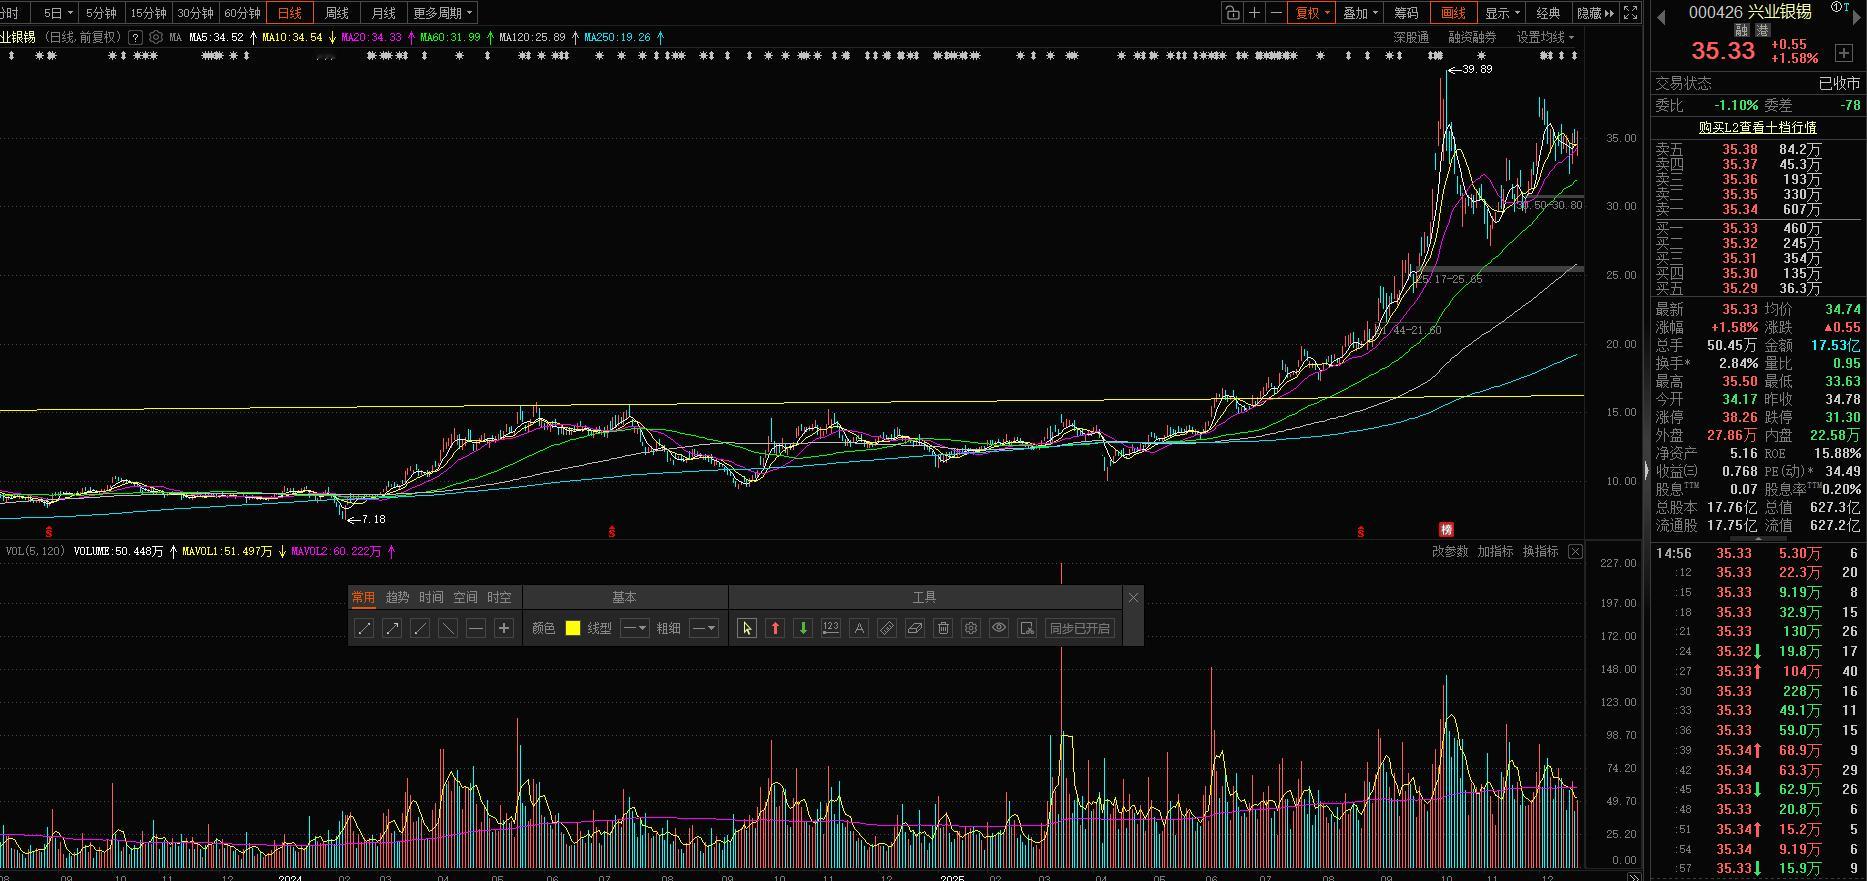The width and height of the screenshot is (1867, 881).
Task: Select the ray line drawing tool
Action: [x=420, y=628]
